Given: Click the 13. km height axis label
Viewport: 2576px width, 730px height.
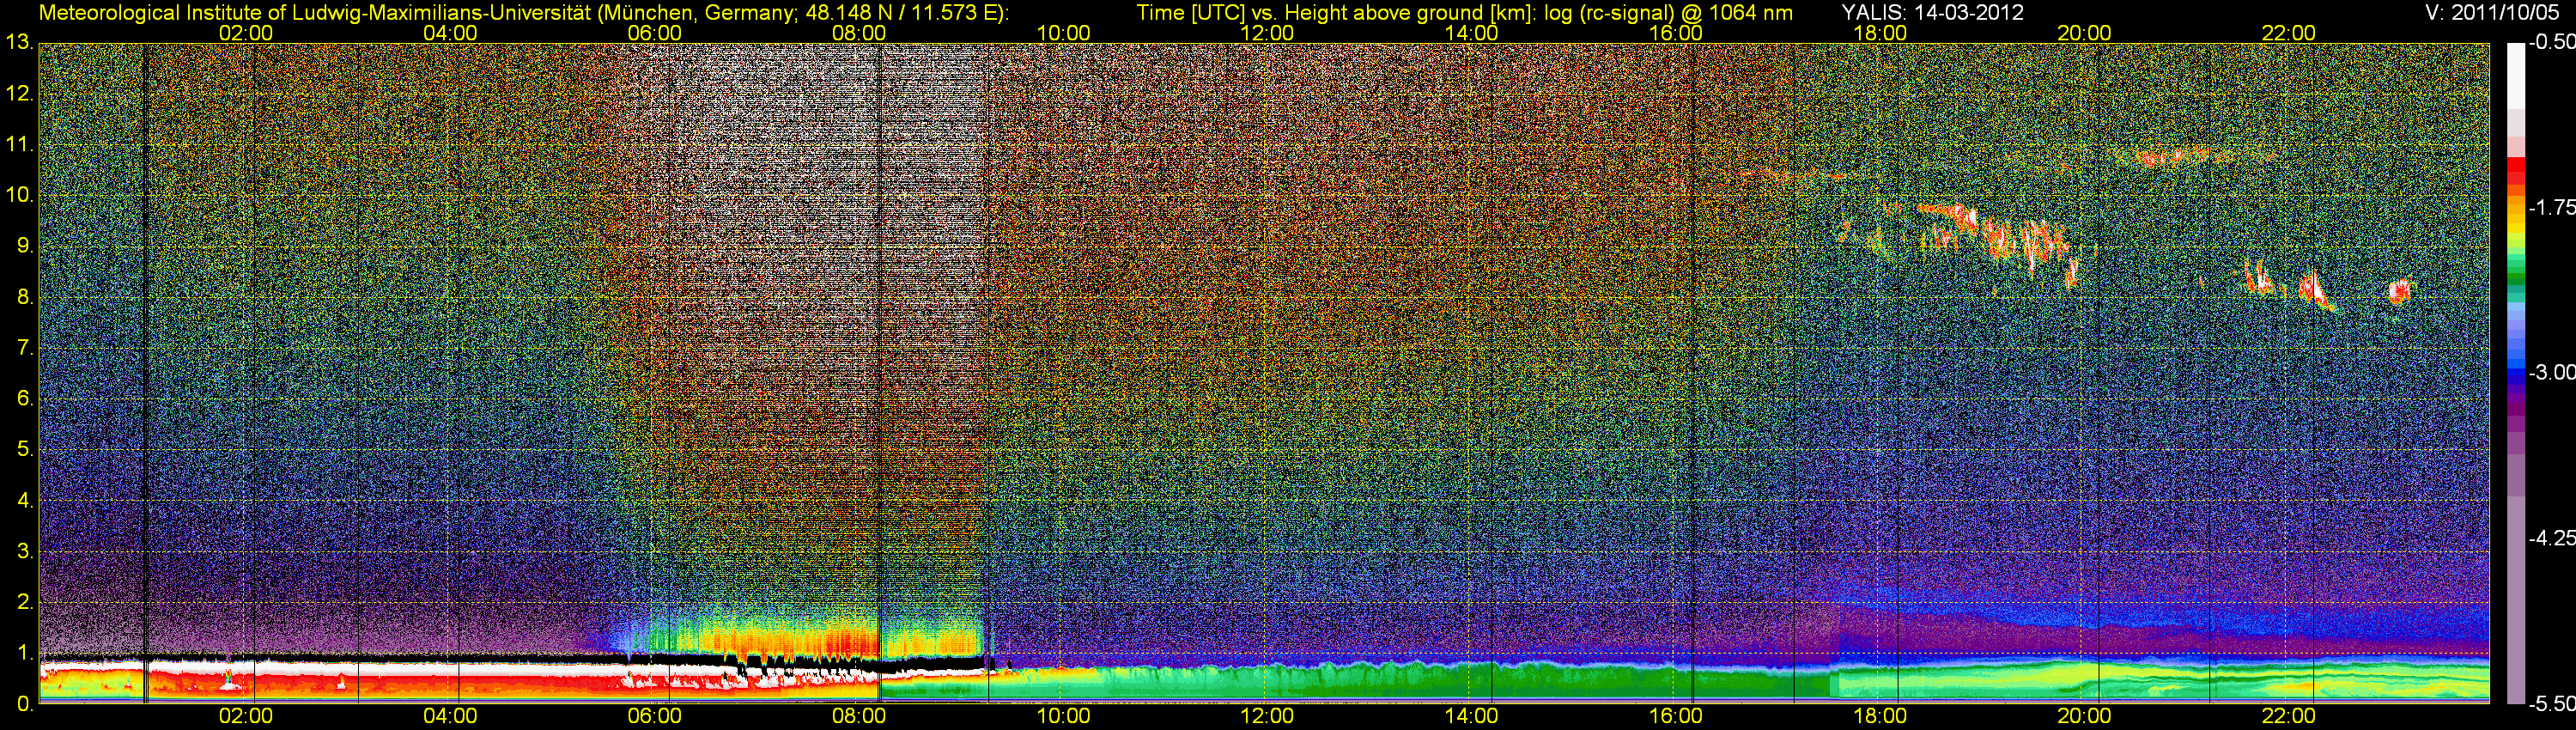Looking at the screenshot, I should pos(19,43).
